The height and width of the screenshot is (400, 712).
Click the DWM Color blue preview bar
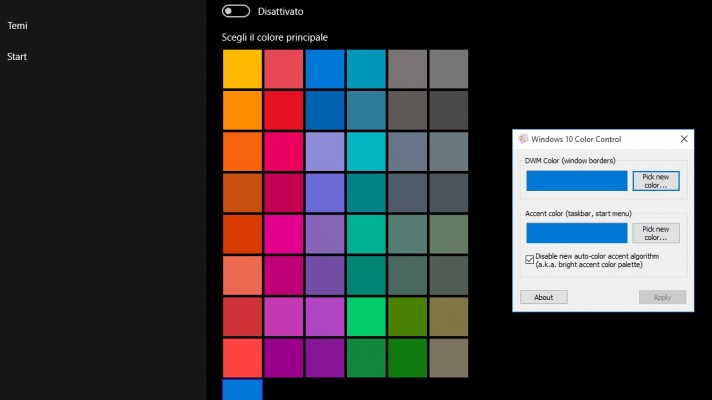coord(576,181)
